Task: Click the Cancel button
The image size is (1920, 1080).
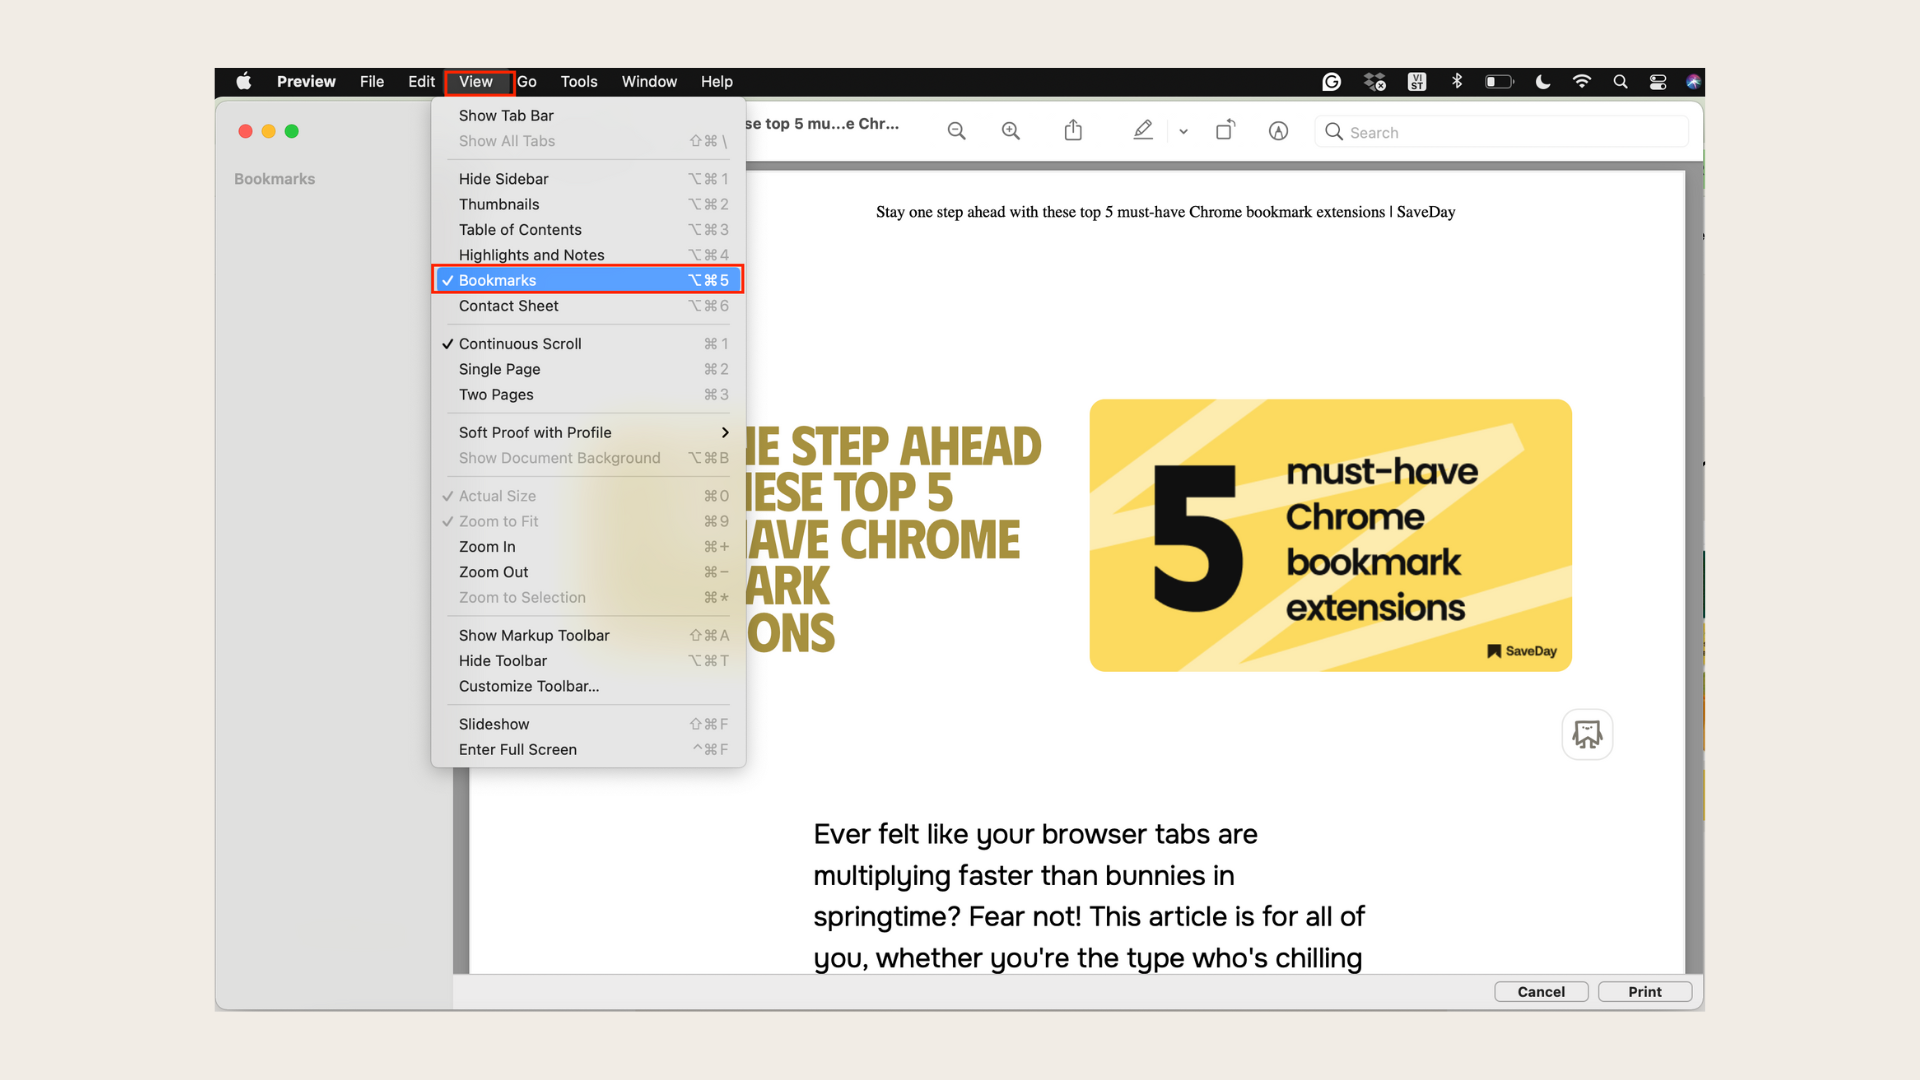Action: (x=1540, y=990)
